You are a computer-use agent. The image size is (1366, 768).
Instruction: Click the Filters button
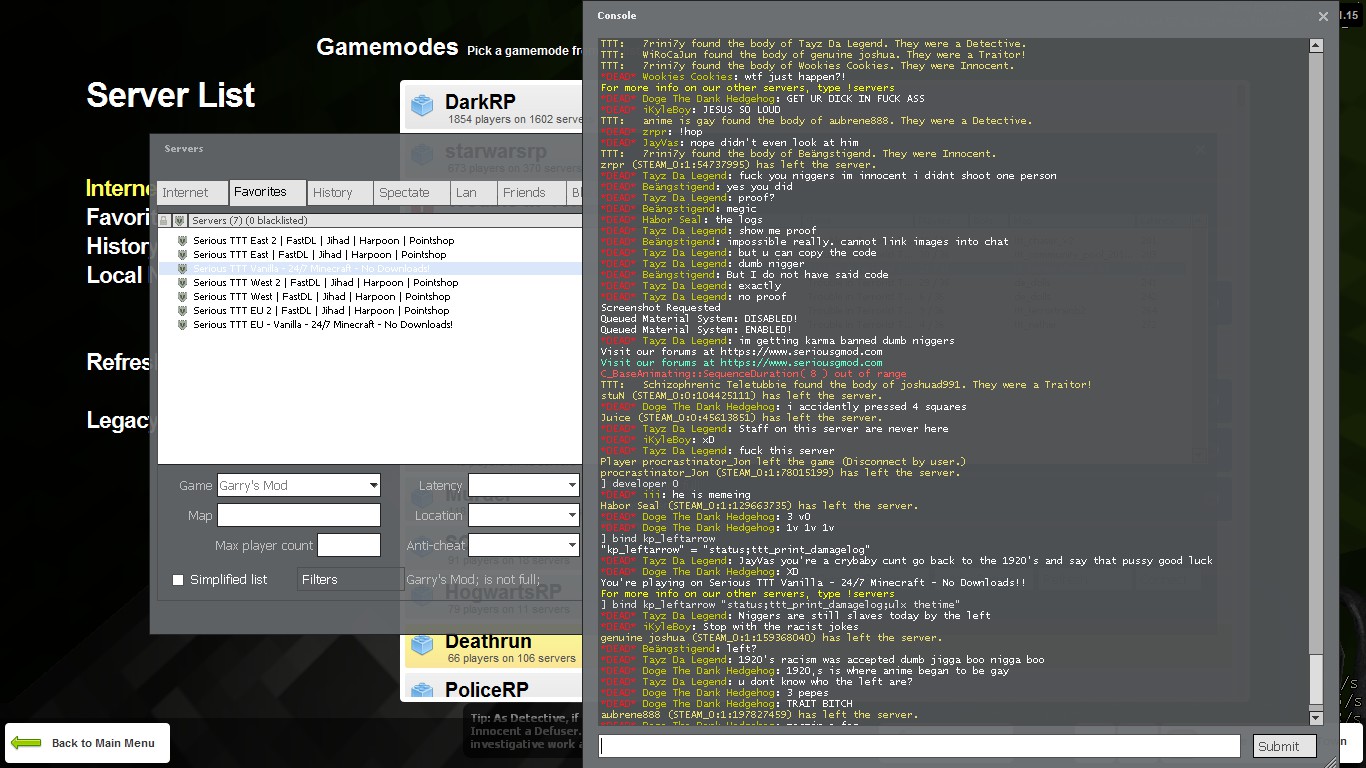pos(349,580)
